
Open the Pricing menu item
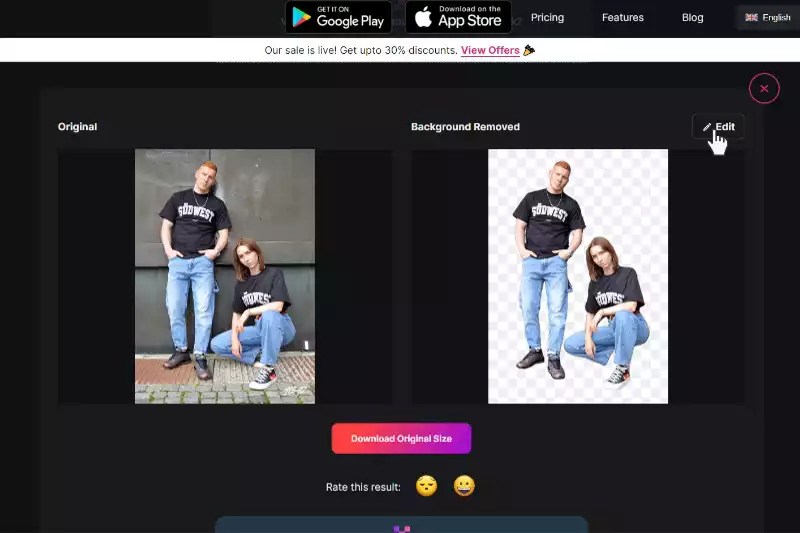pos(547,17)
